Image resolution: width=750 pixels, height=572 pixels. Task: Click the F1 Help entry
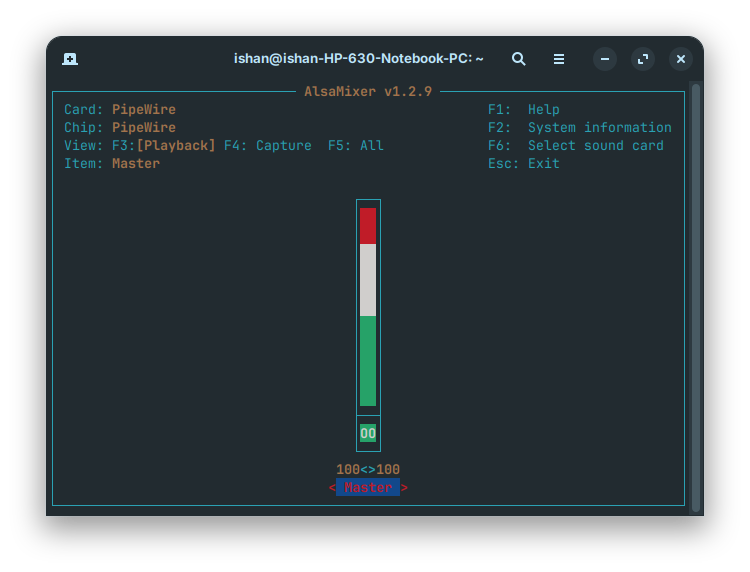(524, 110)
